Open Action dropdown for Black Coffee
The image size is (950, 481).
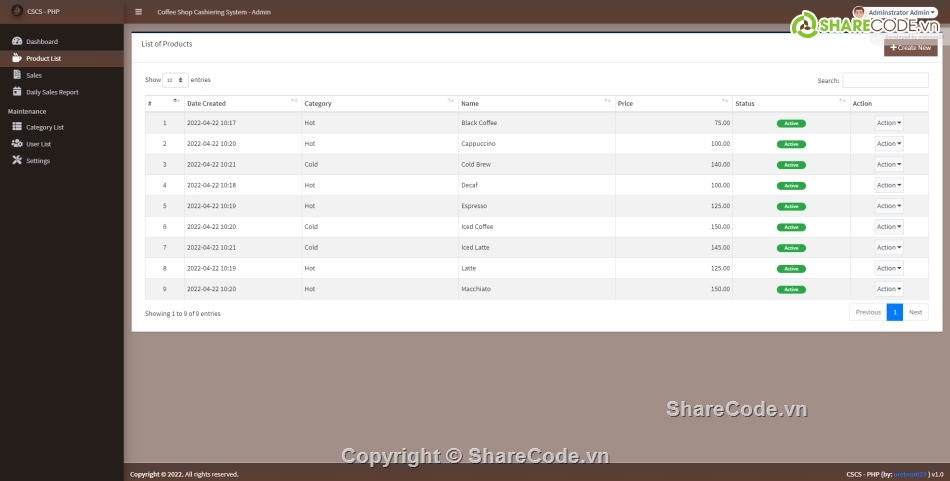pyautogui.click(x=888, y=123)
